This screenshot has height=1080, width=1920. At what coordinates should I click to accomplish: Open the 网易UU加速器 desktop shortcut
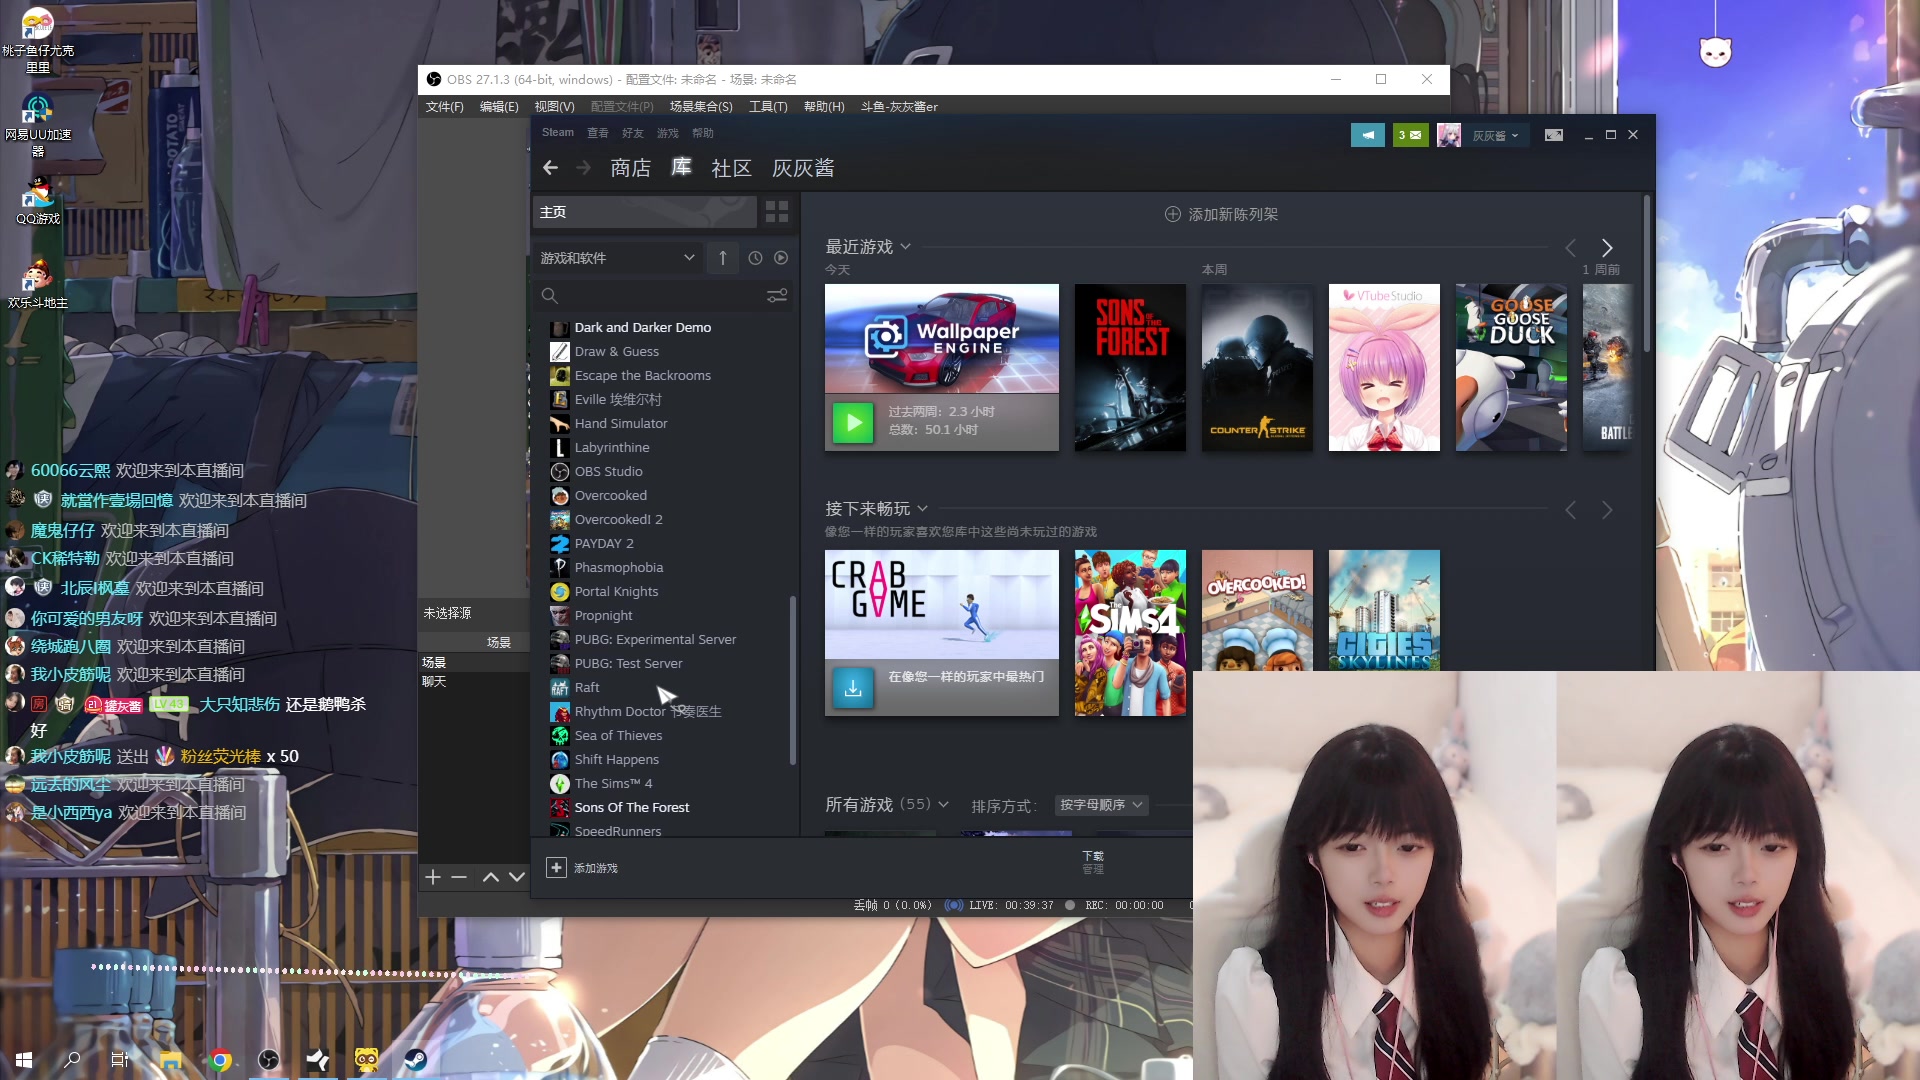coord(38,126)
